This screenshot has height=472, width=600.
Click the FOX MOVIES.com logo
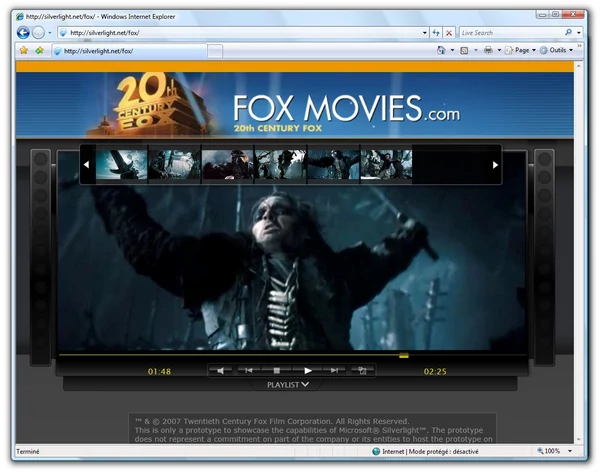click(x=346, y=108)
